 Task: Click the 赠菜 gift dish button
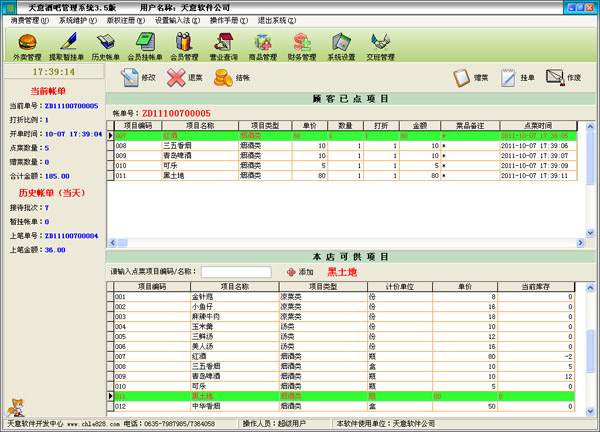(470, 77)
